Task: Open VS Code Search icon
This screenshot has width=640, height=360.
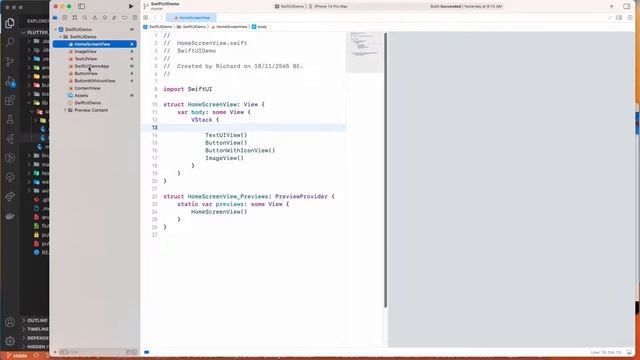Action: [10, 42]
